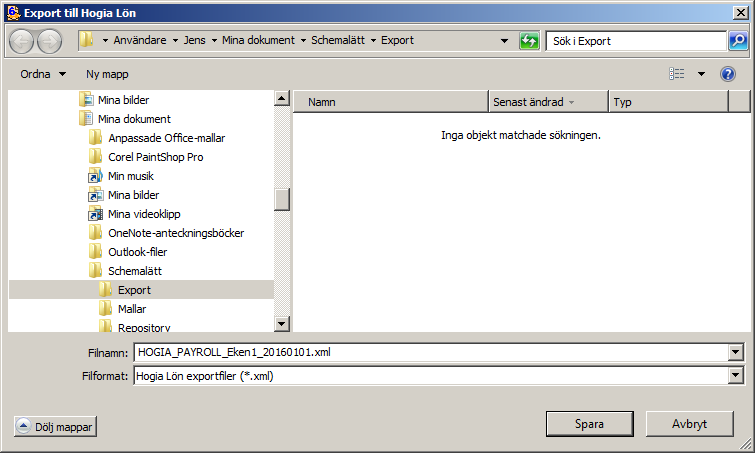Change view using the view layout icon
Viewport: 755px width, 453px height.
pos(677,74)
